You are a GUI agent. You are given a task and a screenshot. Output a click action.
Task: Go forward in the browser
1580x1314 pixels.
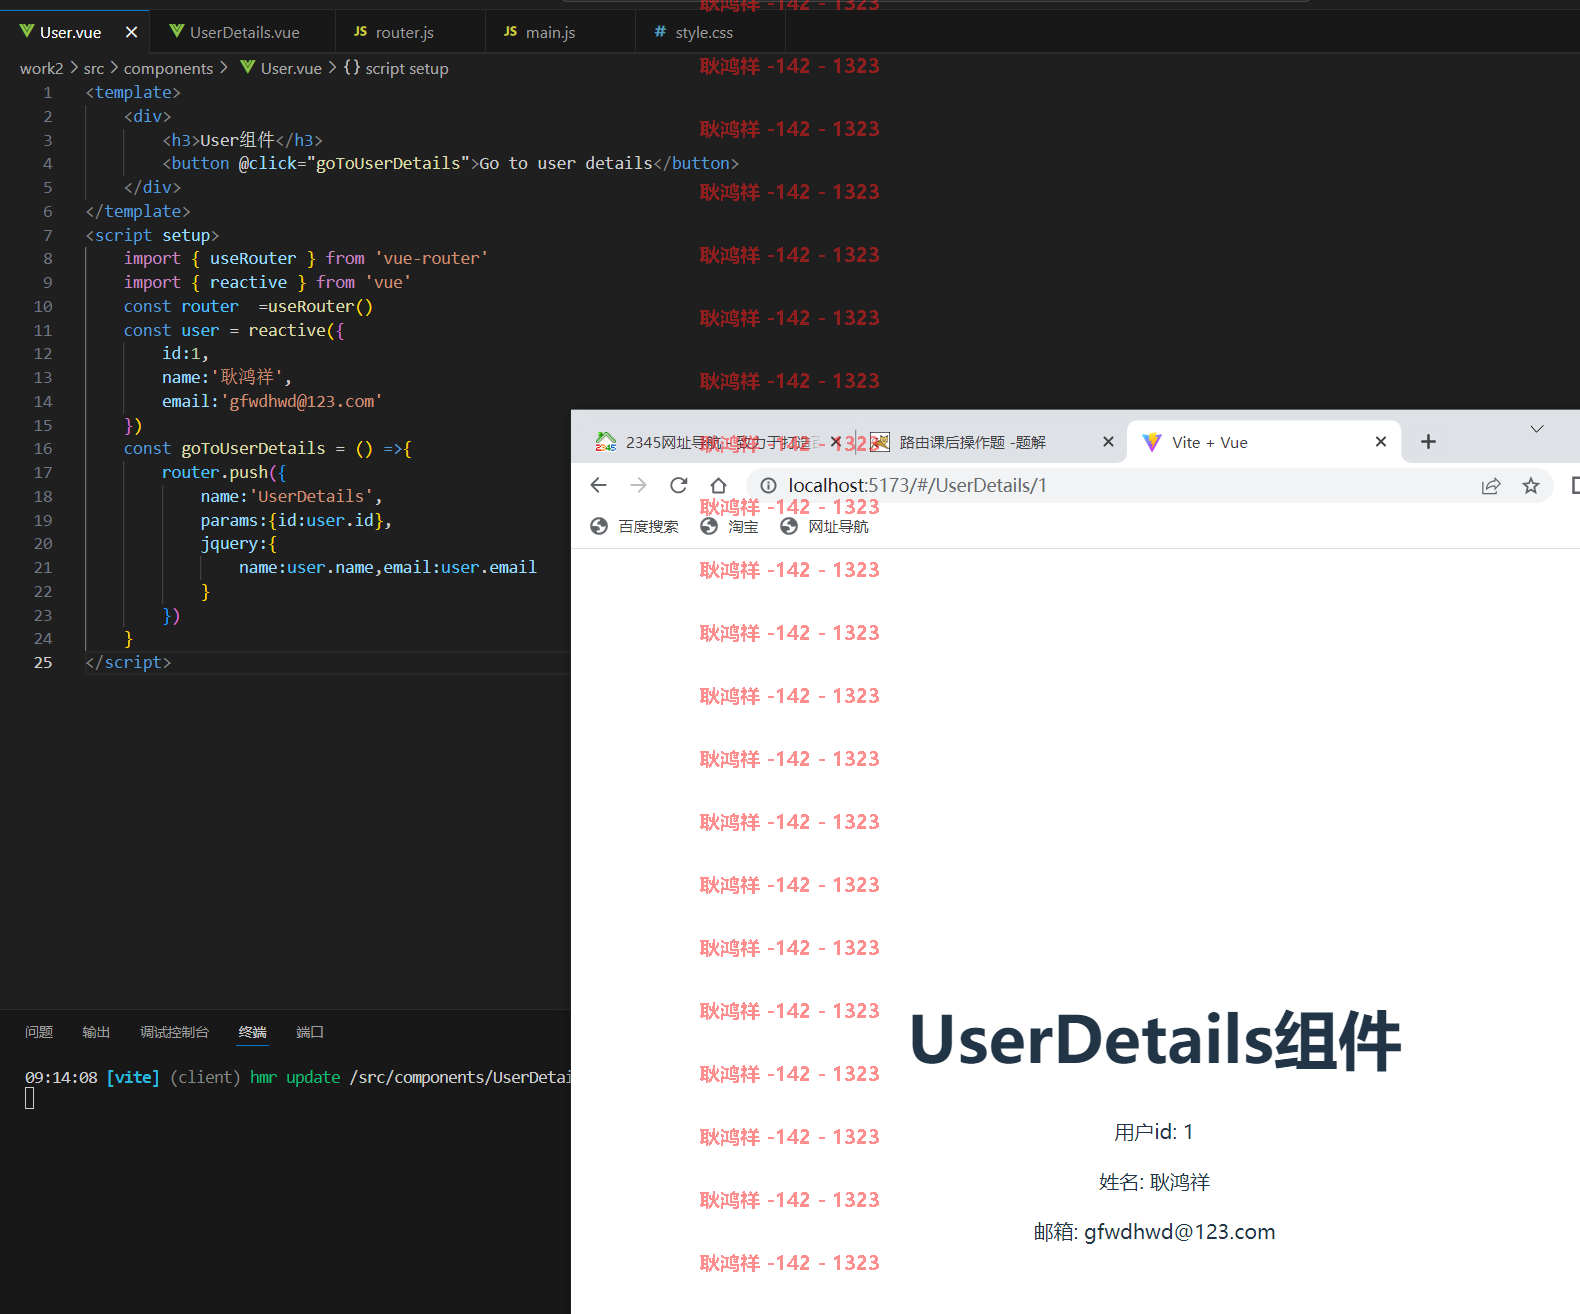[x=638, y=485]
